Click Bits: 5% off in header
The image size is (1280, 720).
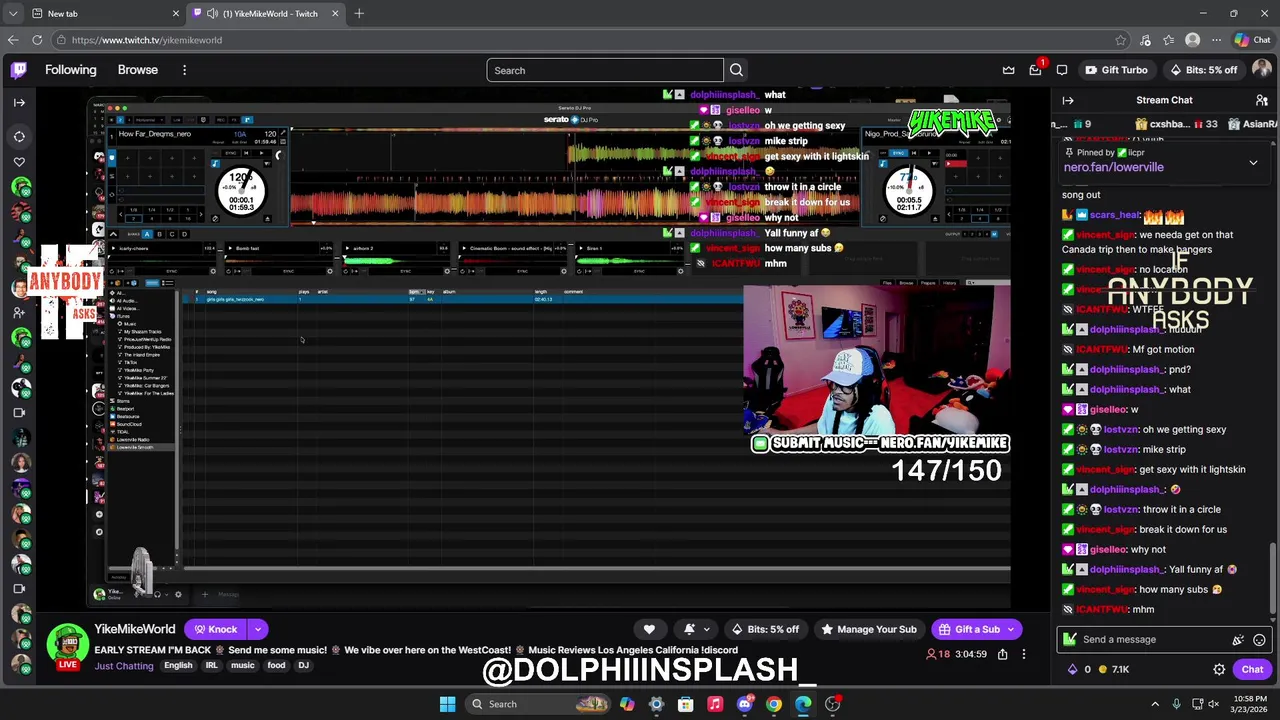pos(1204,70)
